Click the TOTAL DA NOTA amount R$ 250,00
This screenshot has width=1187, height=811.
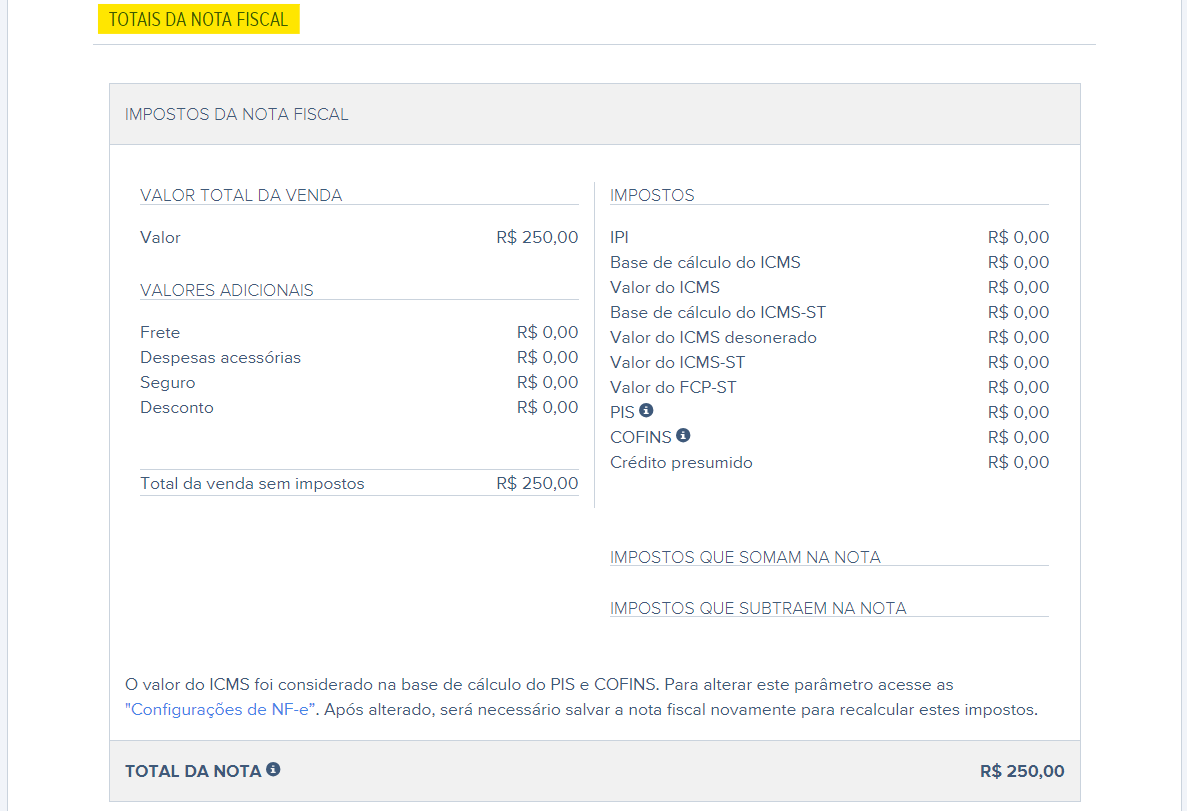click(1022, 772)
